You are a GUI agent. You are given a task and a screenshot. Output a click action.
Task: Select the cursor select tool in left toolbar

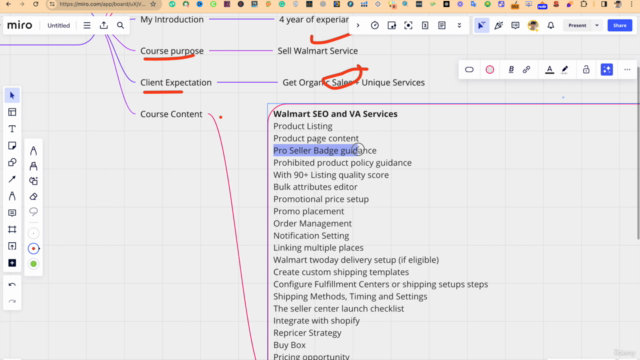pyautogui.click(x=12, y=96)
